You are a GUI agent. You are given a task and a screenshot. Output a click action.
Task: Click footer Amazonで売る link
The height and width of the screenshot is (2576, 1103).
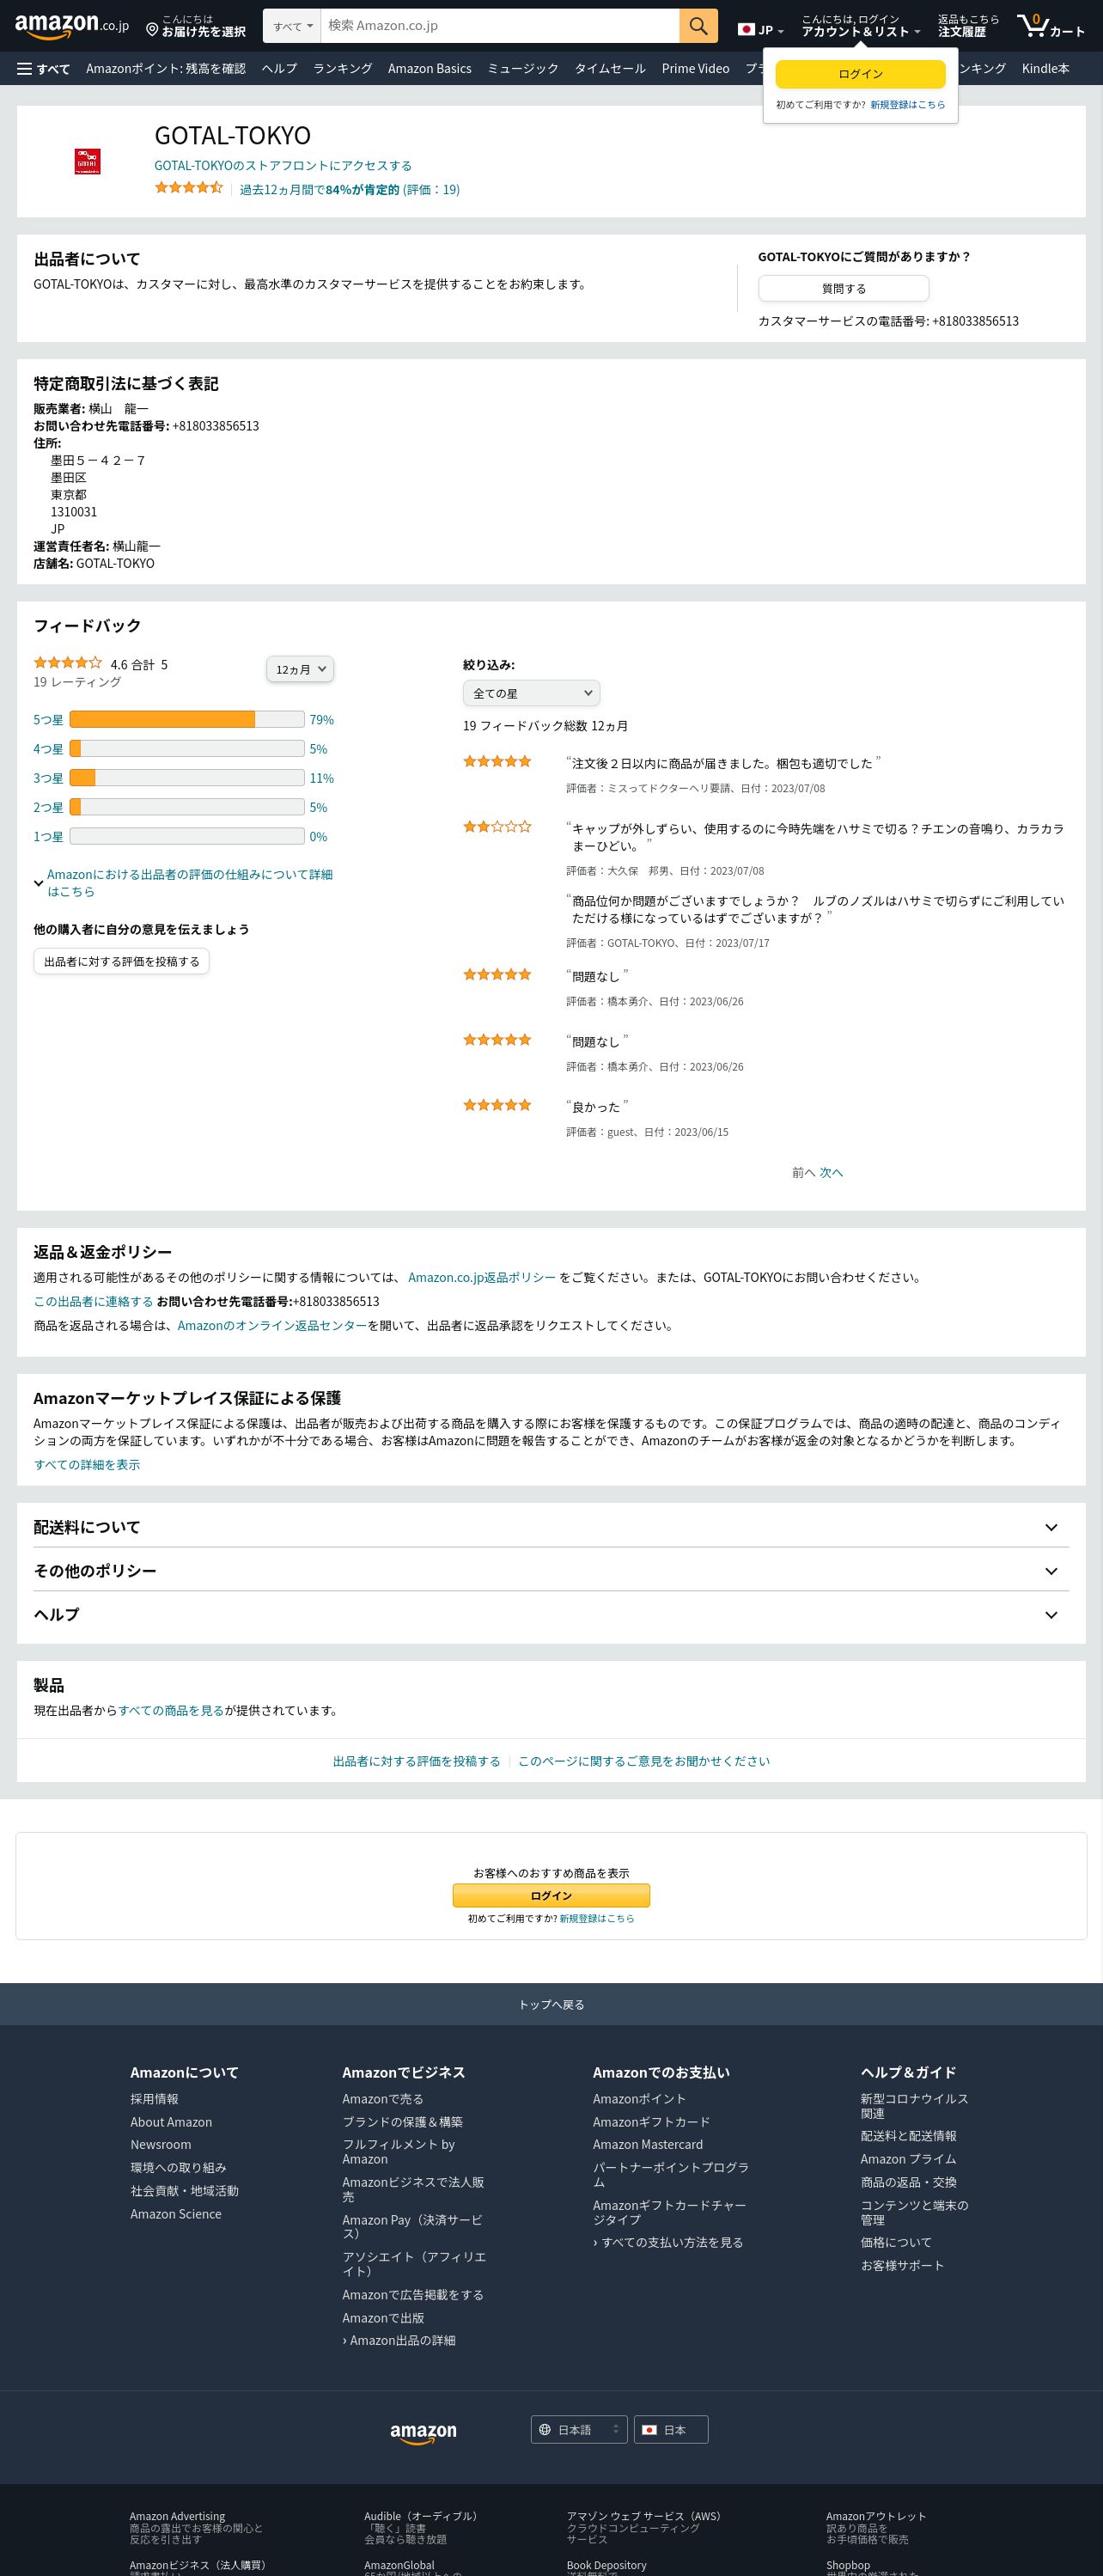pyautogui.click(x=383, y=2099)
